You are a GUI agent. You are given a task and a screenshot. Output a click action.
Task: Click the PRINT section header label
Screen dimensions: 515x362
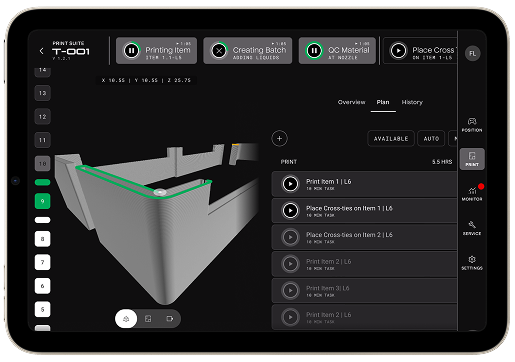pos(289,162)
